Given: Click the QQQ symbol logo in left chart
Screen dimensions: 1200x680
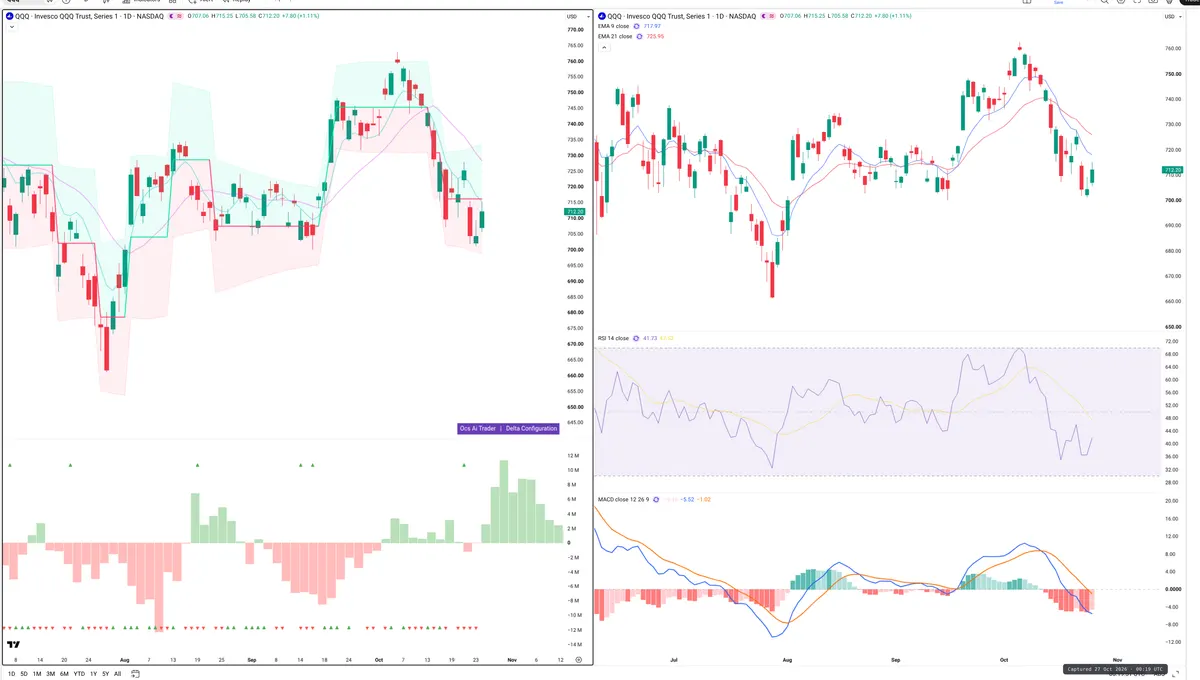Looking at the screenshot, I should pyautogui.click(x=9, y=16).
